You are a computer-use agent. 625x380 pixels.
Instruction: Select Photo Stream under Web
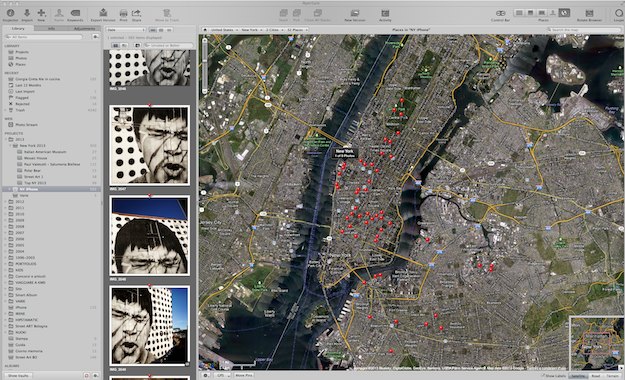[26, 125]
